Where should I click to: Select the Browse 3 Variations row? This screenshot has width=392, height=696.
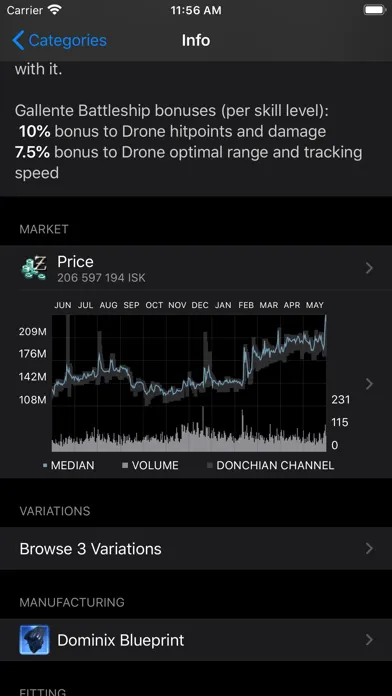point(196,549)
